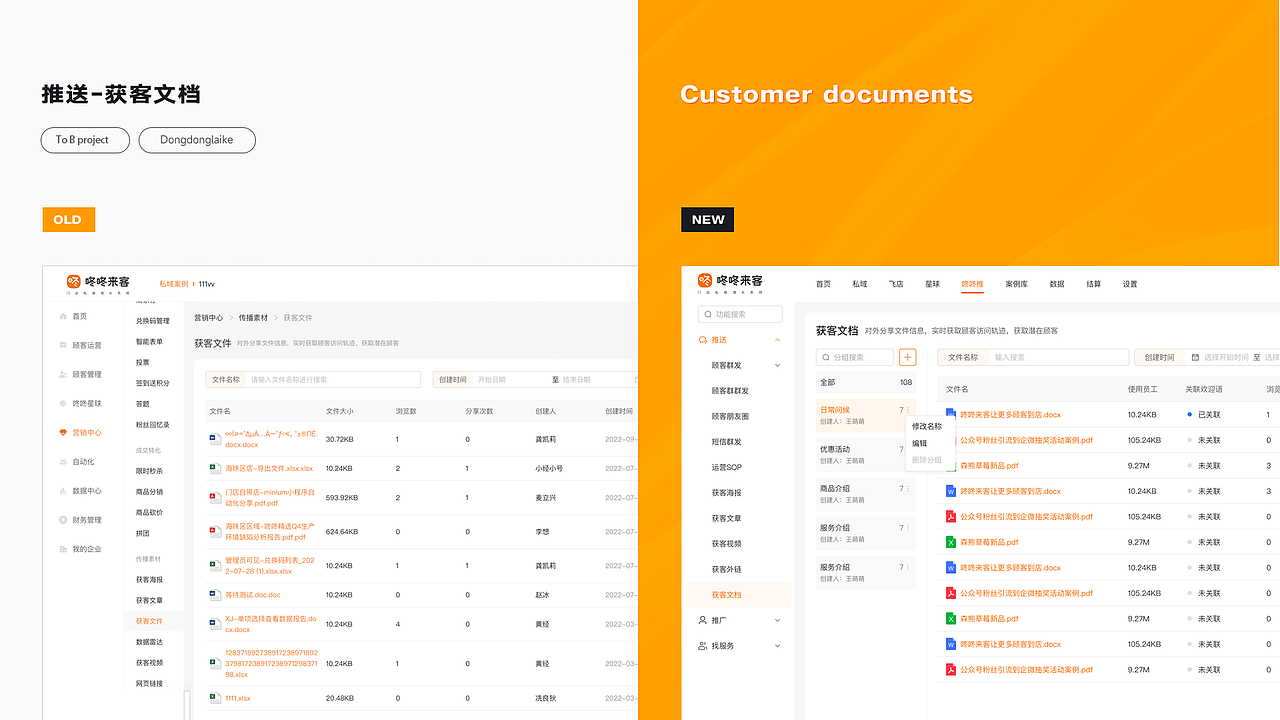Click icon of XJ-单项选择查看数据报告 file
The width and height of the screenshot is (1280, 720).
pyautogui.click(x=214, y=623)
